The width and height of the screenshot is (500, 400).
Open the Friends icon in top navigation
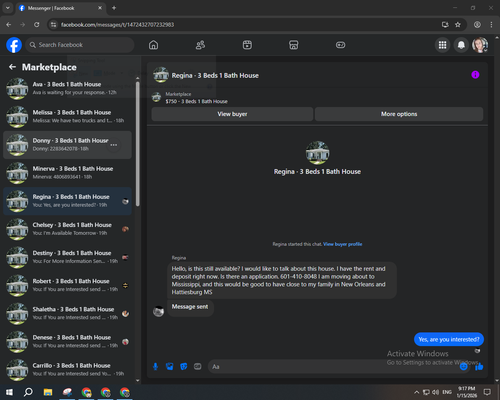coord(200,45)
